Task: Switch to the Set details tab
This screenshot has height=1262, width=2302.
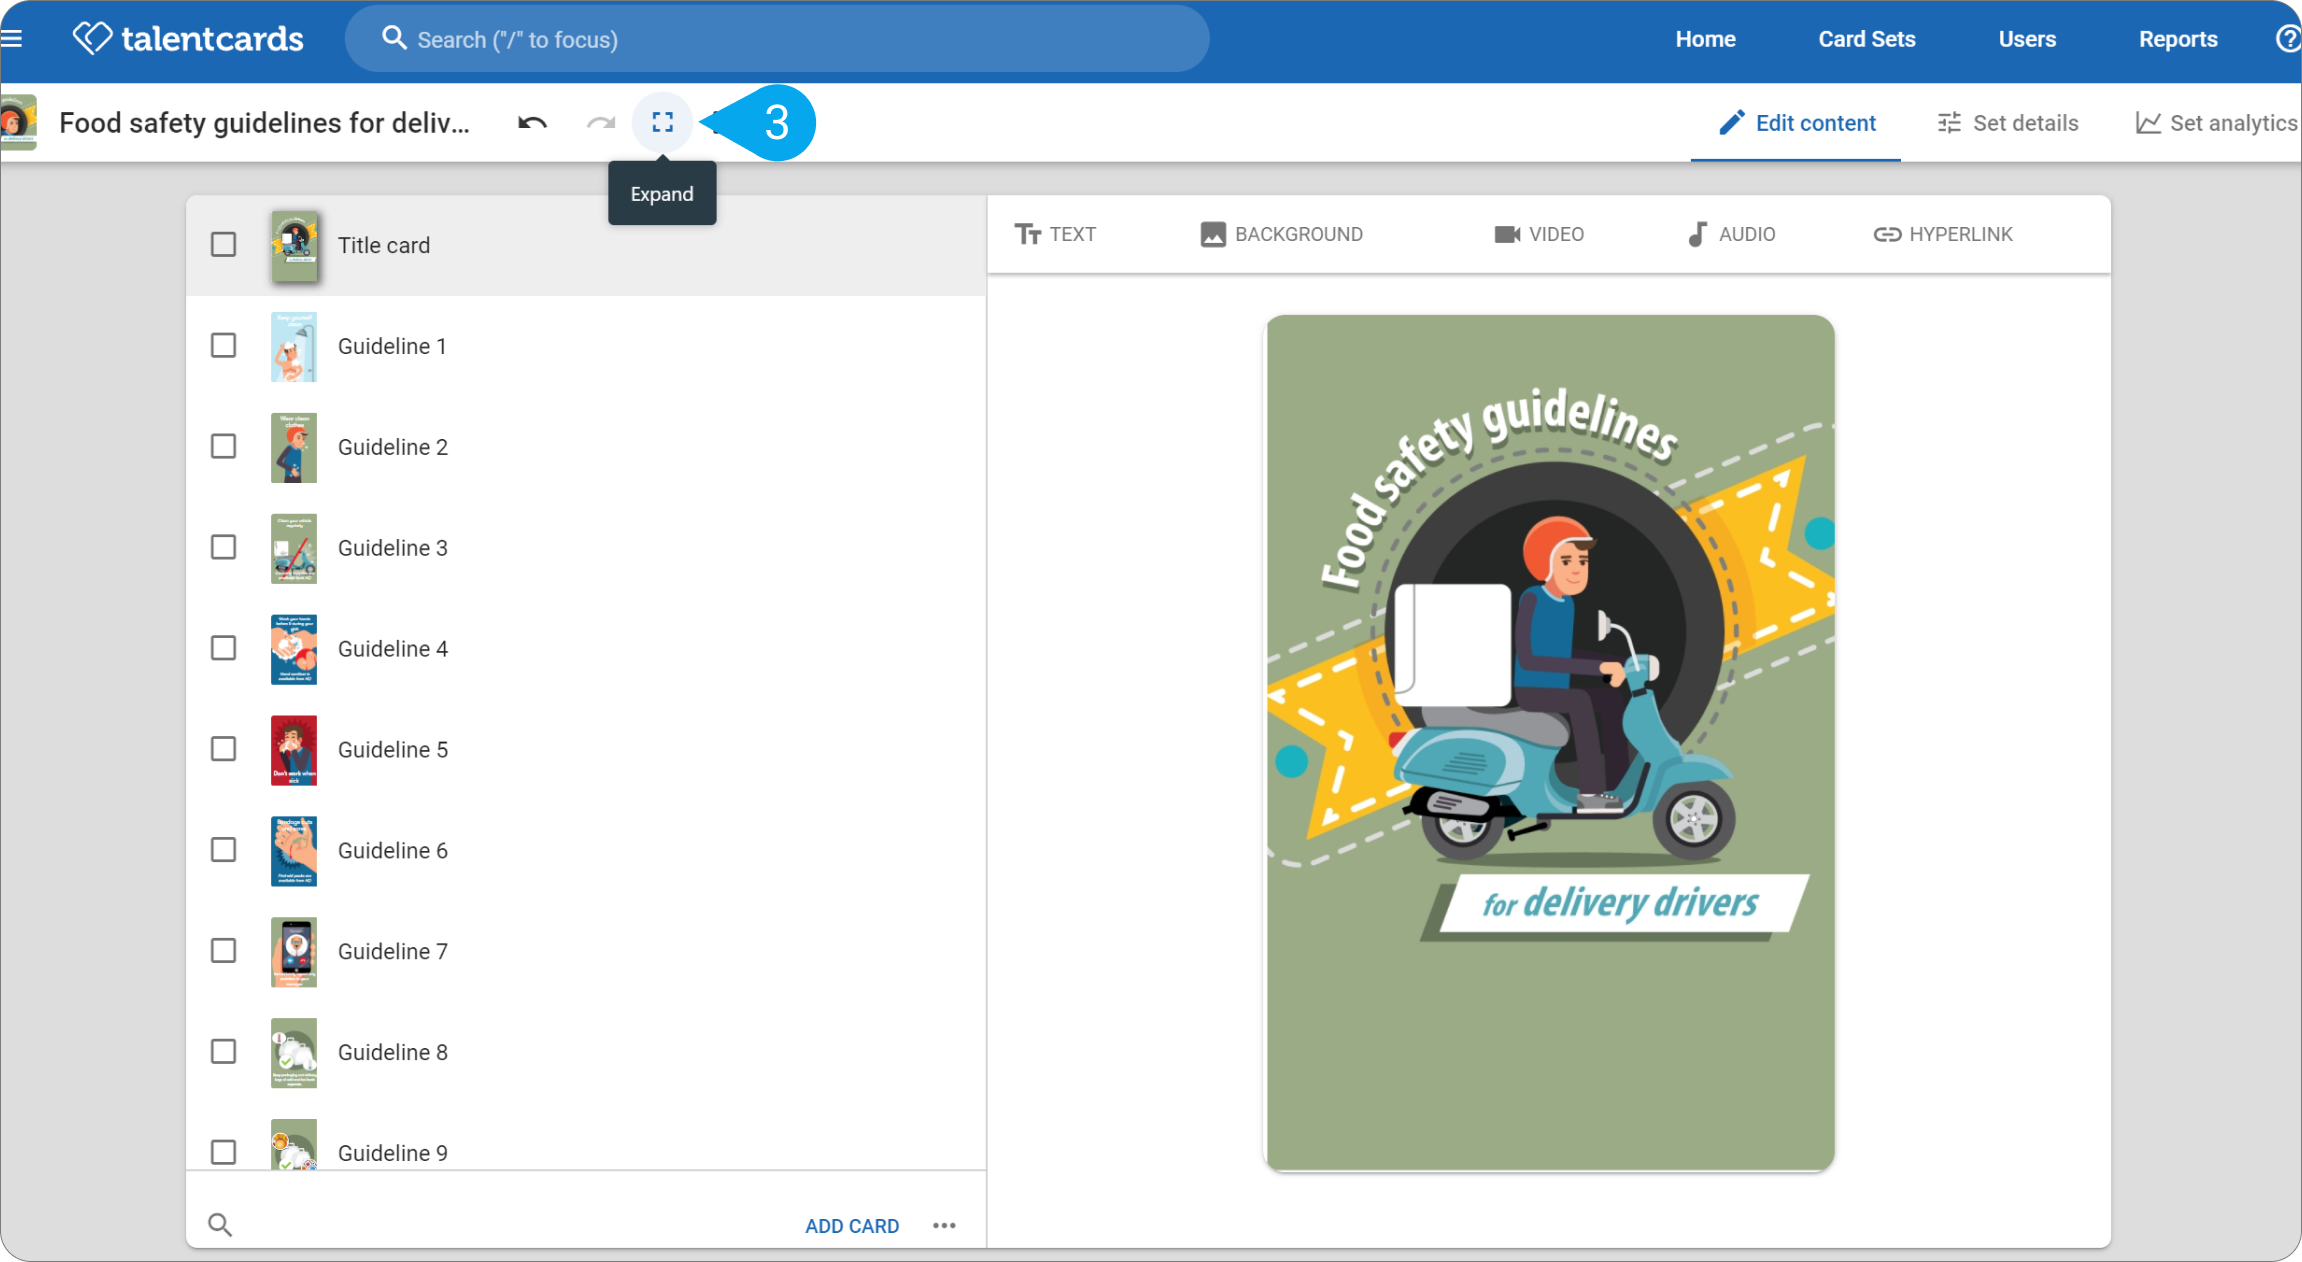Action: pos(2007,123)
